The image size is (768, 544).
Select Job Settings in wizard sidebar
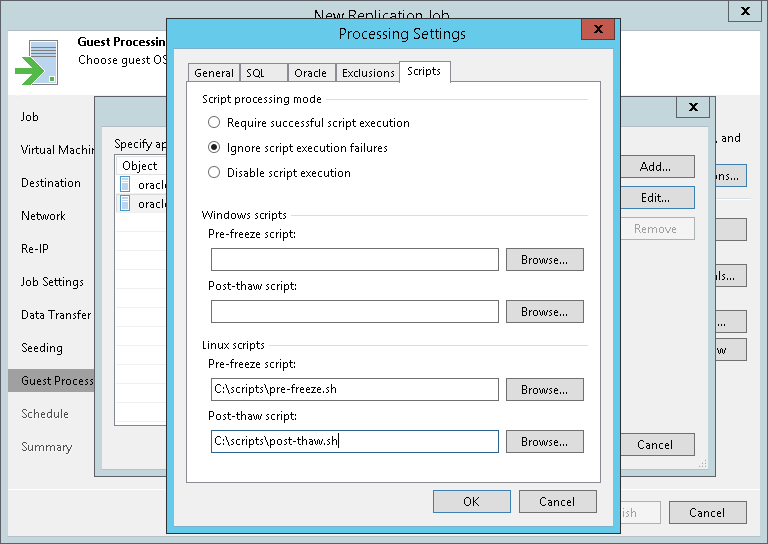pyautogui.click(x=52, y=282)
